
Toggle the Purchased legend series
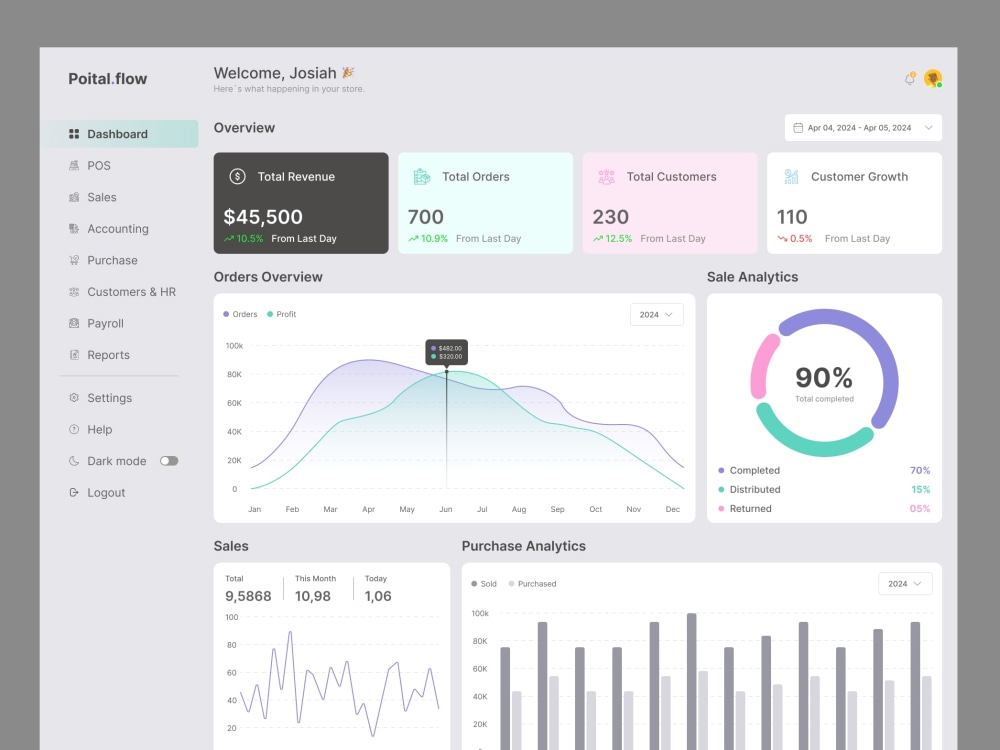click(533, 584)
